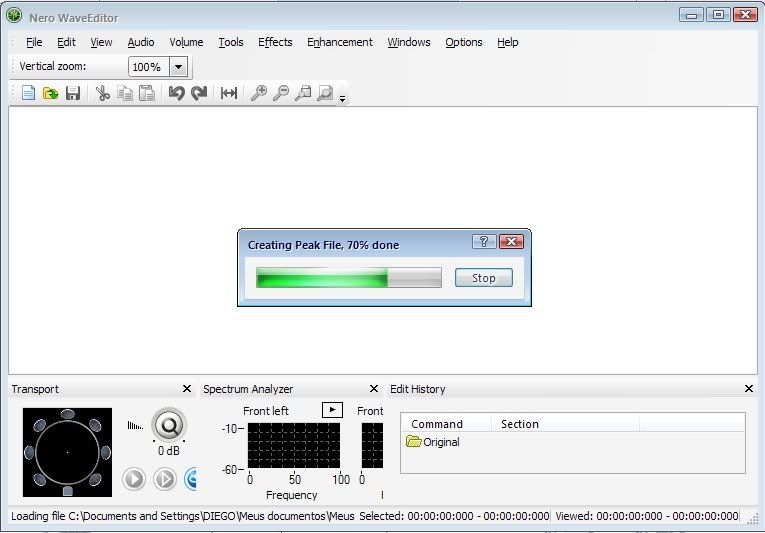Click the Select all horizontal arrows icon
This screenshot has height=533, width=765.
point(229,93)
